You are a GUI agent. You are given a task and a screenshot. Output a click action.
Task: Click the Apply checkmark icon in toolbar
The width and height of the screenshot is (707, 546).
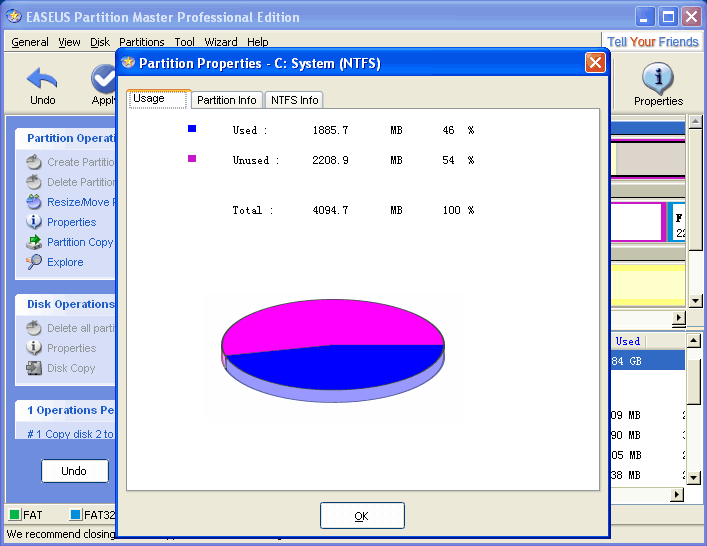coord(103,78)
